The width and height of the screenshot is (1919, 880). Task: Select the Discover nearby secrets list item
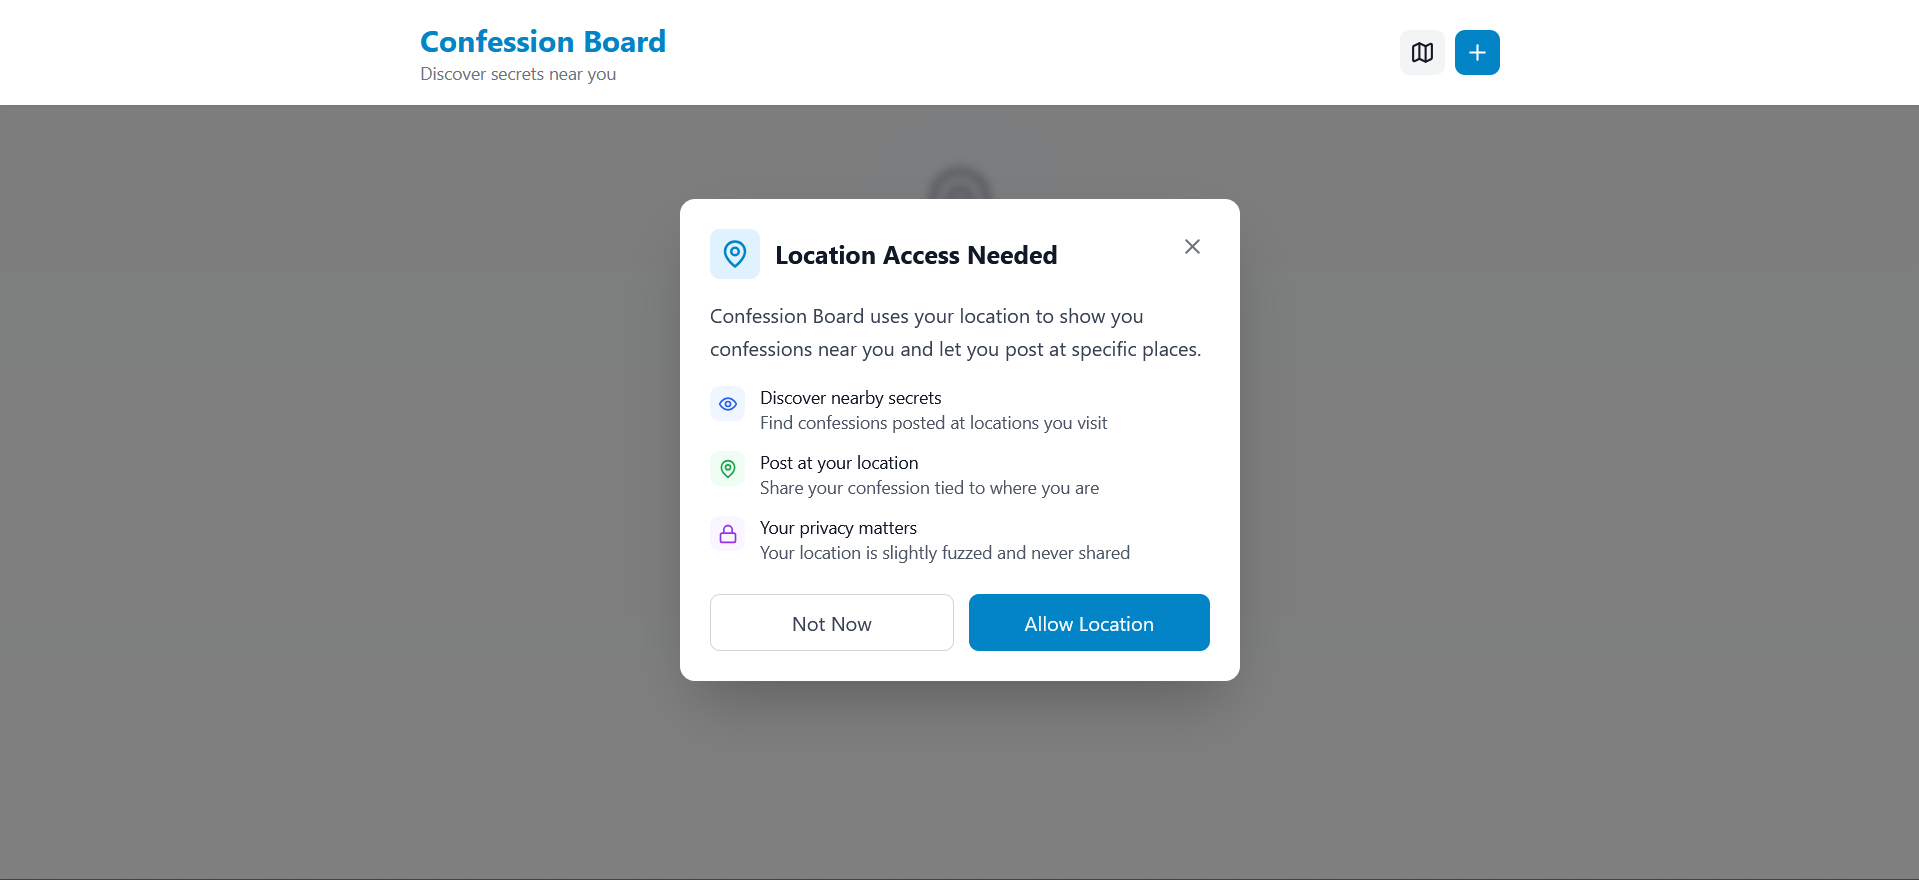(x=933, y=410)
